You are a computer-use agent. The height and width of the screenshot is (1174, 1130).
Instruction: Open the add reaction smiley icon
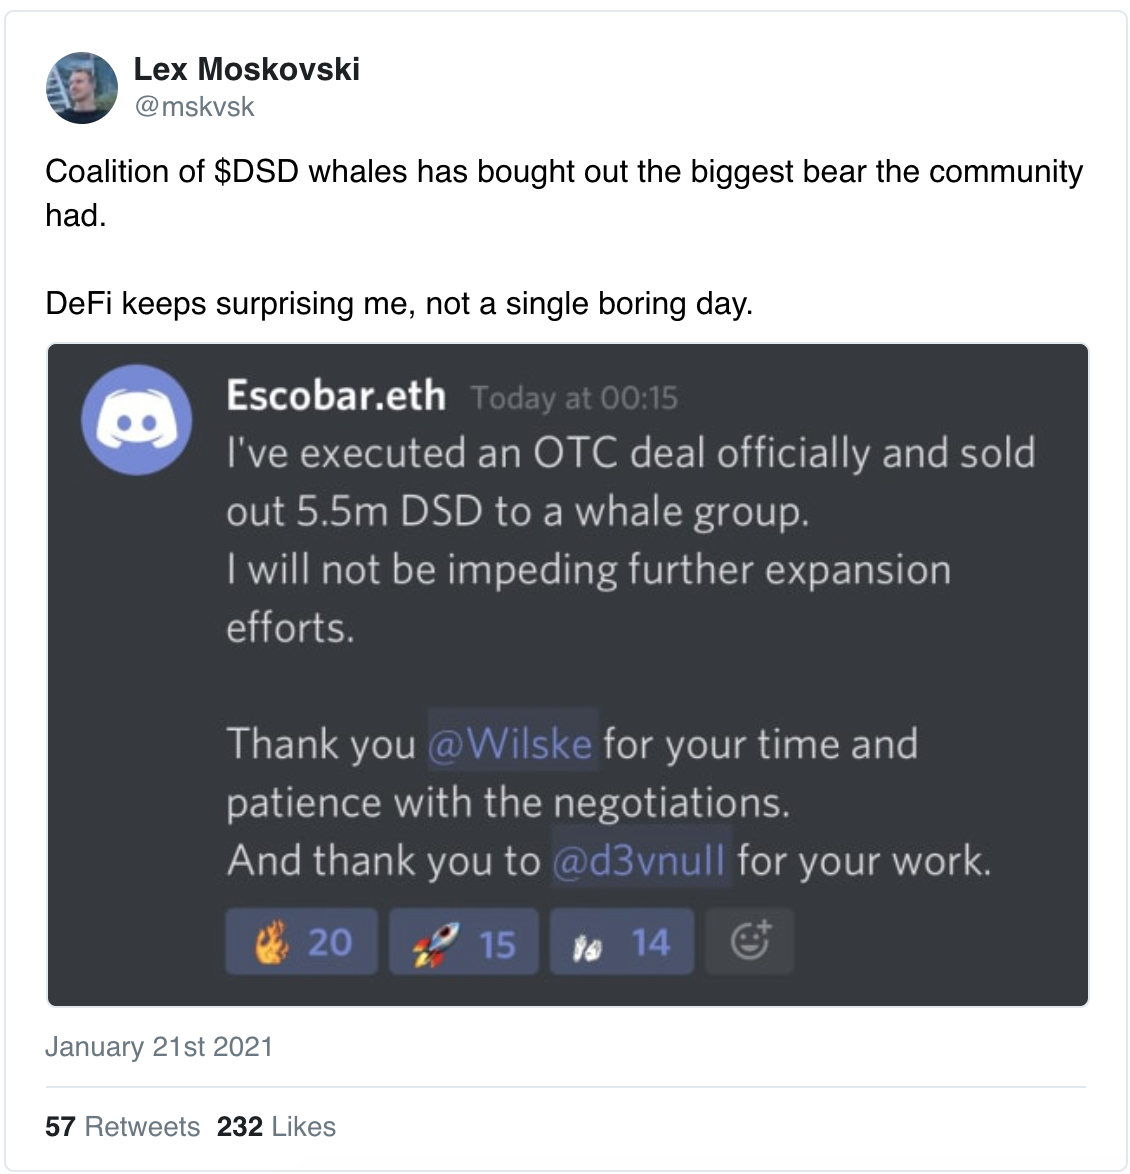click(750, 941)
